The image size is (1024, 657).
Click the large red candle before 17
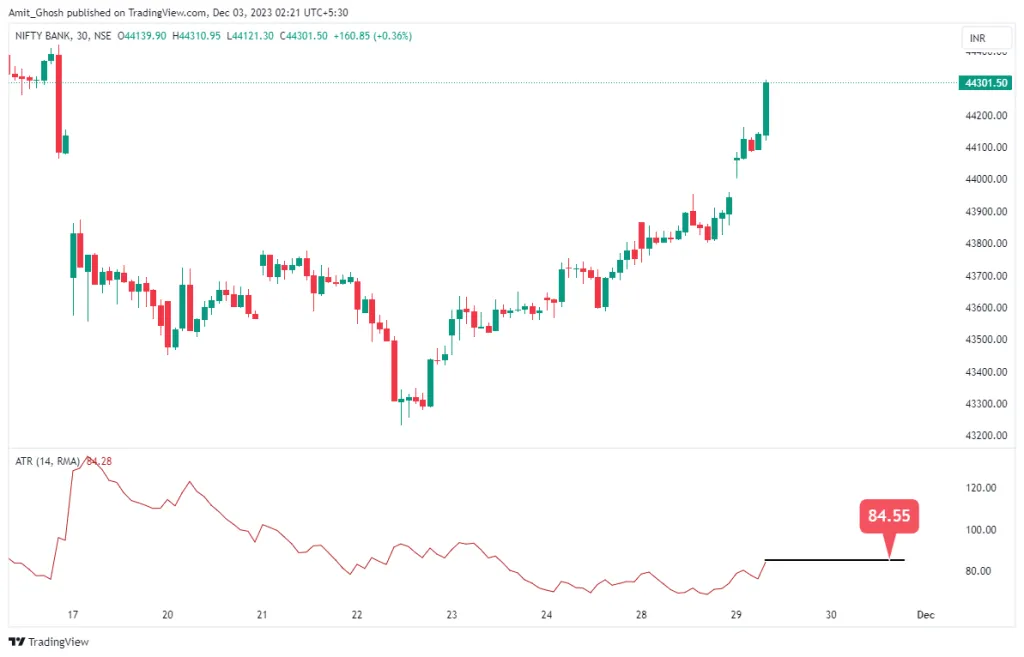59,105
